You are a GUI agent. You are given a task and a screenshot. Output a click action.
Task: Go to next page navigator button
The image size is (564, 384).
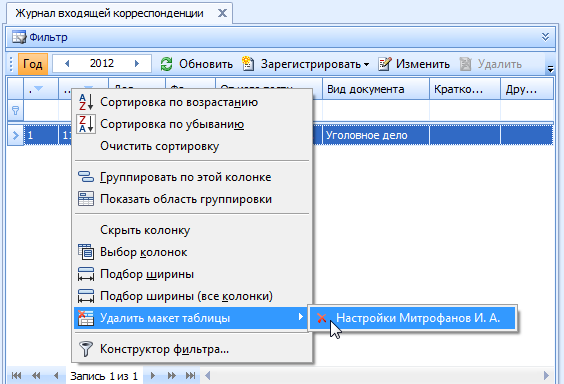pos(172,376)
